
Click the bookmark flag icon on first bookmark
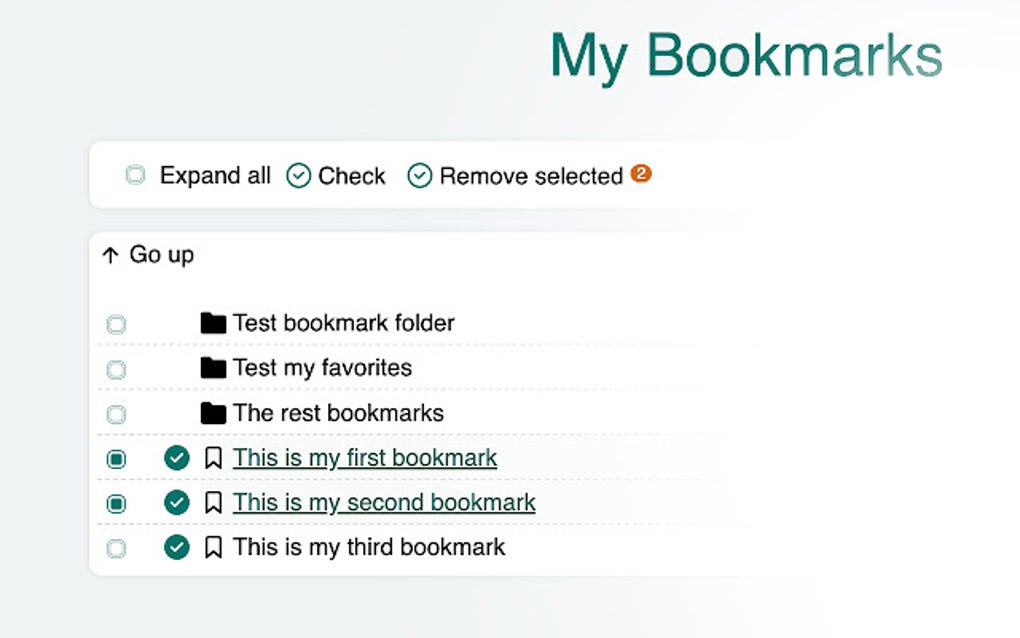[212, 458]
